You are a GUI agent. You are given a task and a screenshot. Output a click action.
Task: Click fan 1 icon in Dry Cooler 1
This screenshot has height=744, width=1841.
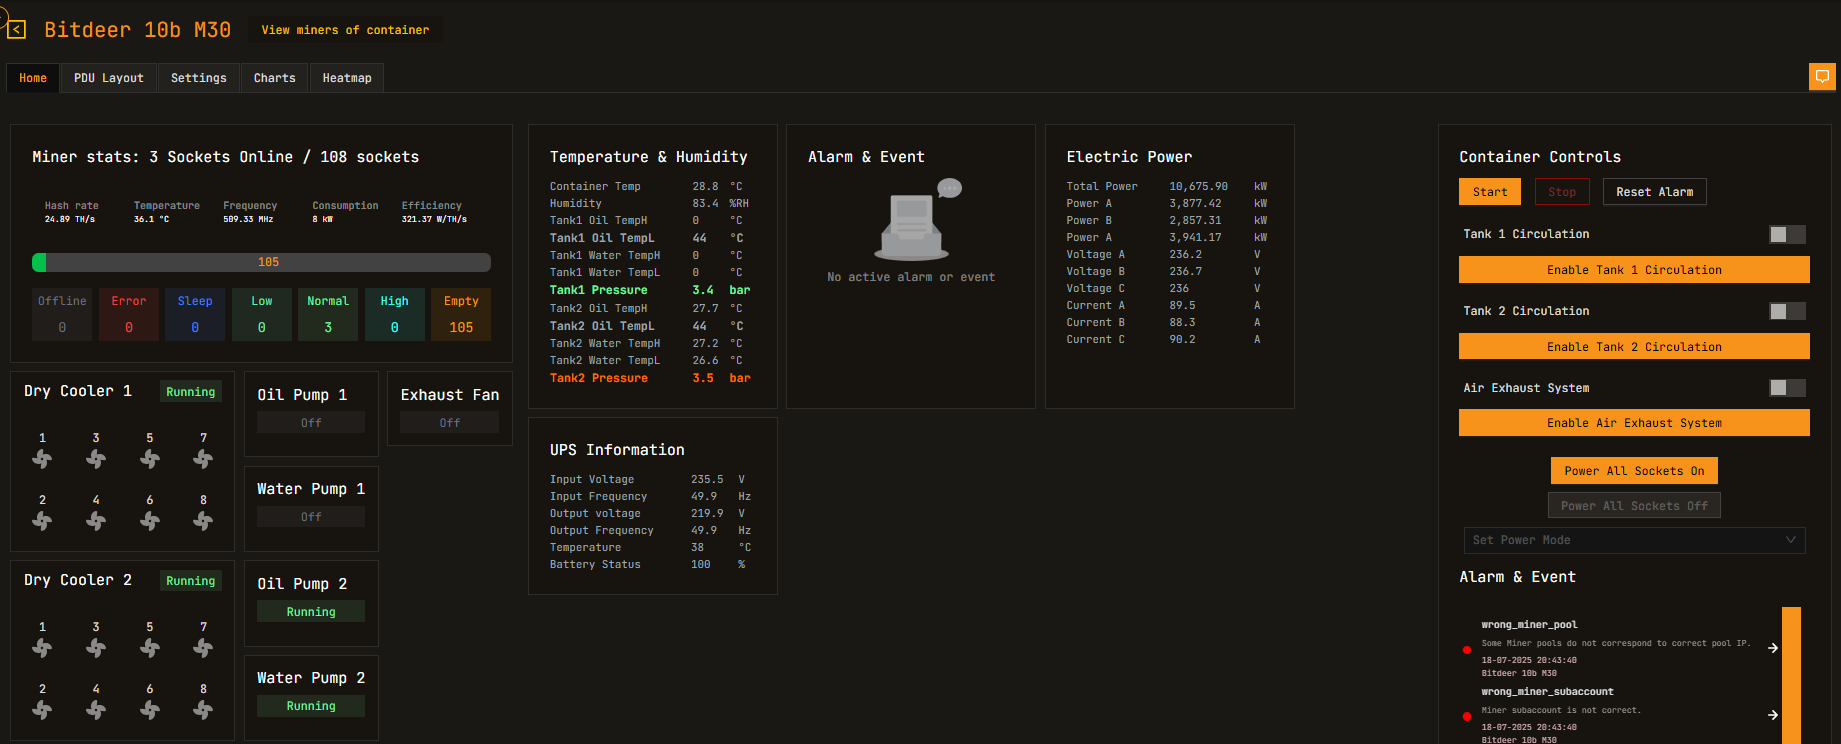click(x=42, y=459)
